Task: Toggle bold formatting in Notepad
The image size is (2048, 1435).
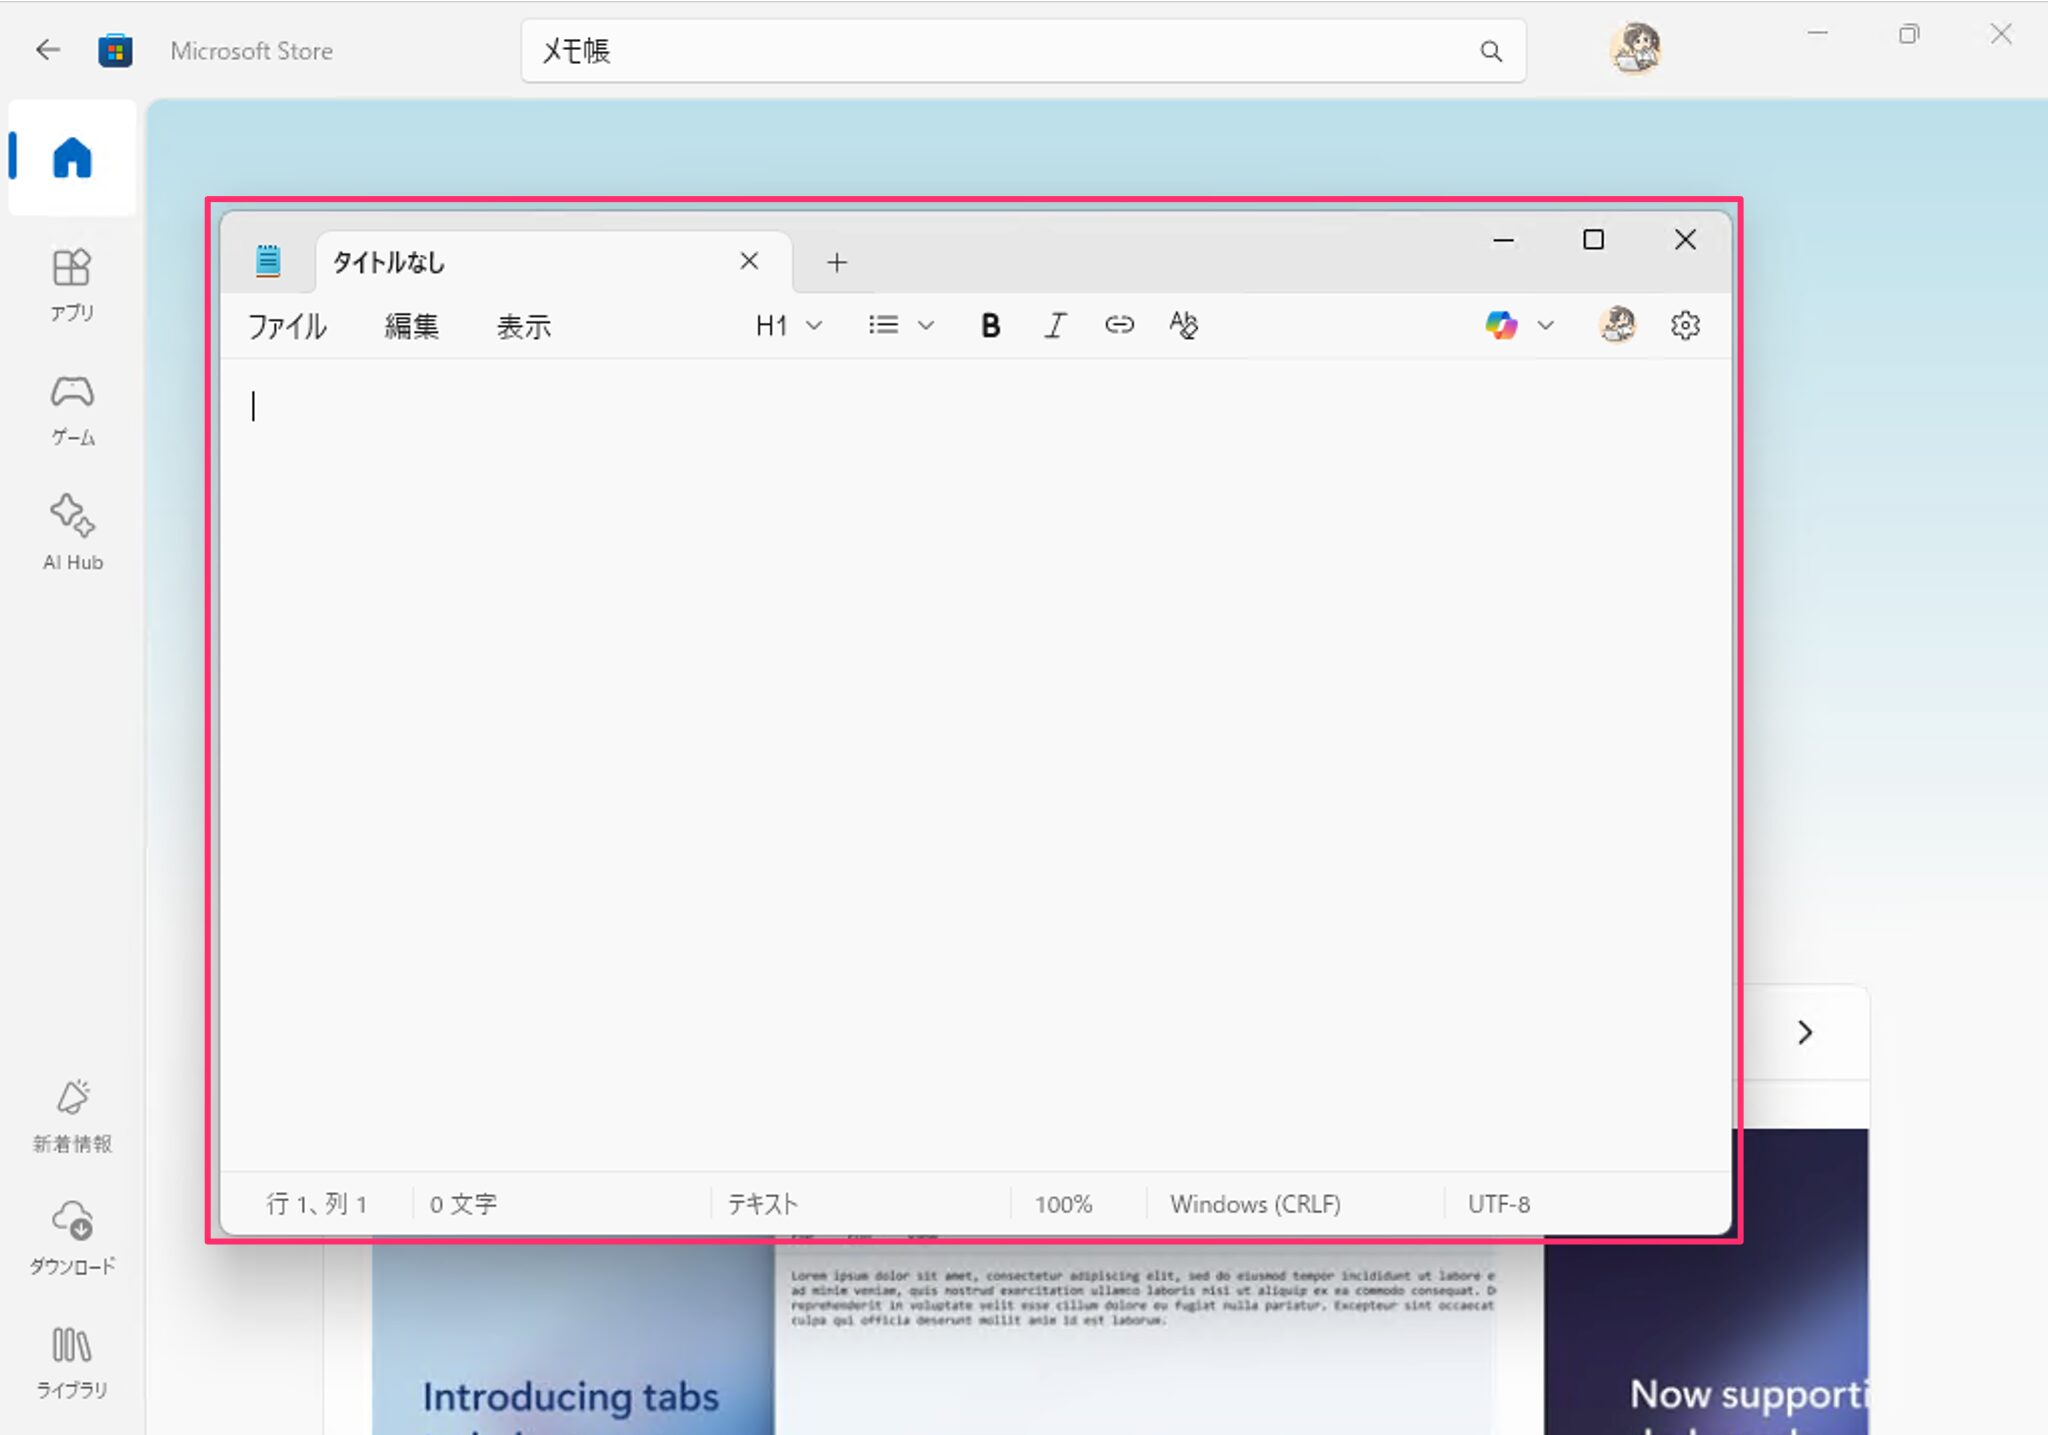Action: [988, 324]
